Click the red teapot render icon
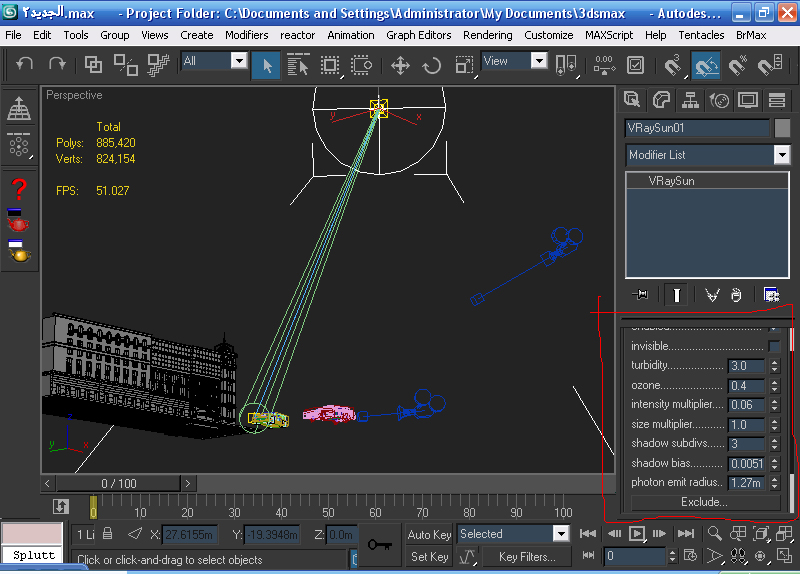 pyautogui.click(x=18, y=220)
